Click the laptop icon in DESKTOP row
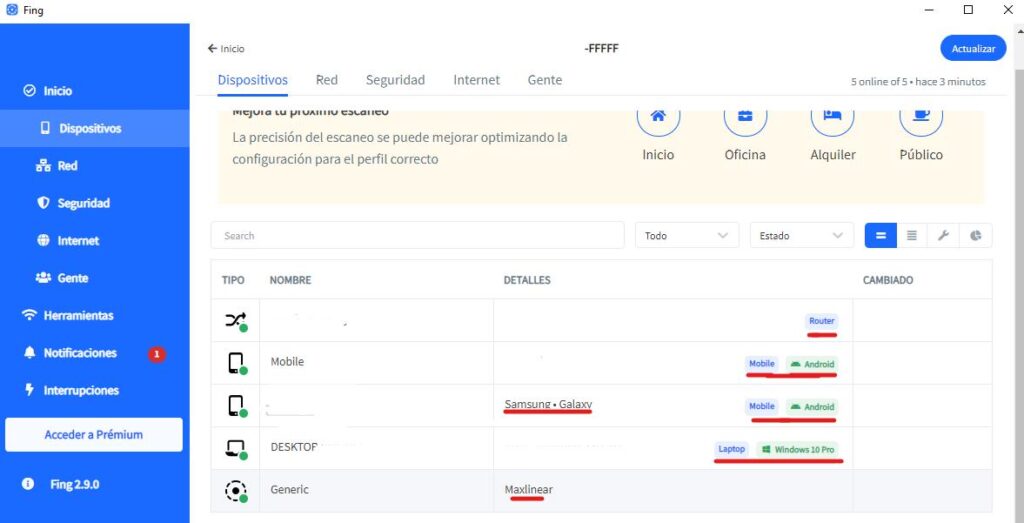 (x=235, y=449)
